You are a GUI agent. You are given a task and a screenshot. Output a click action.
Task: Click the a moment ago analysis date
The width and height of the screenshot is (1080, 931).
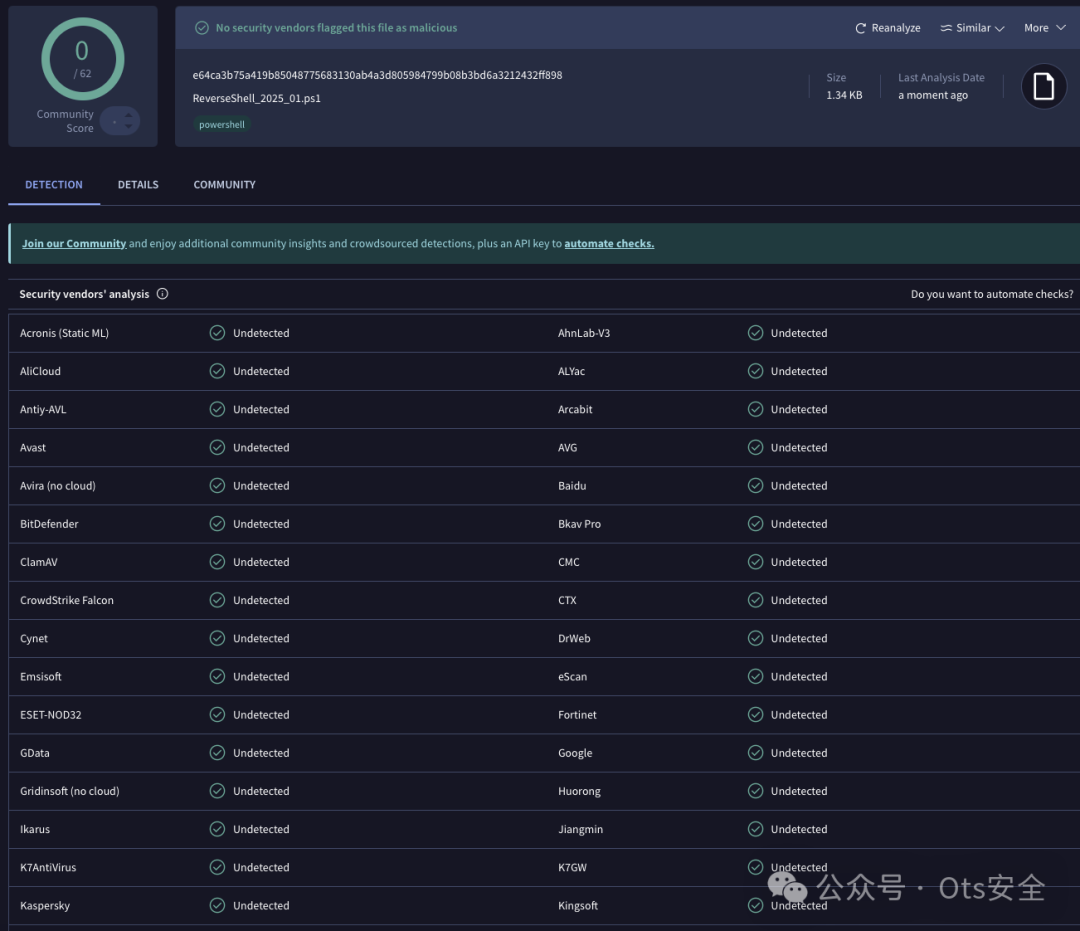tap(933, 95)
